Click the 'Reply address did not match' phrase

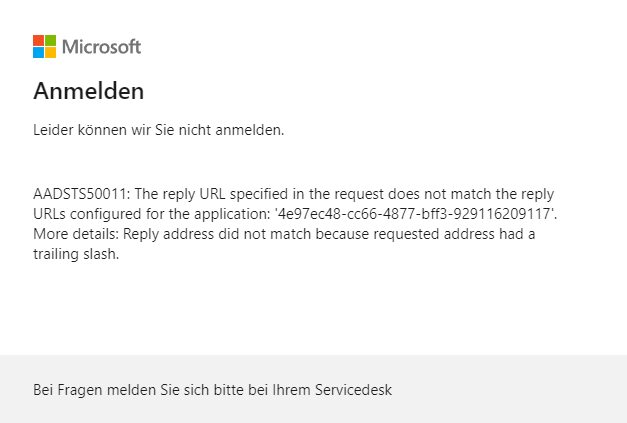[205, 234]
